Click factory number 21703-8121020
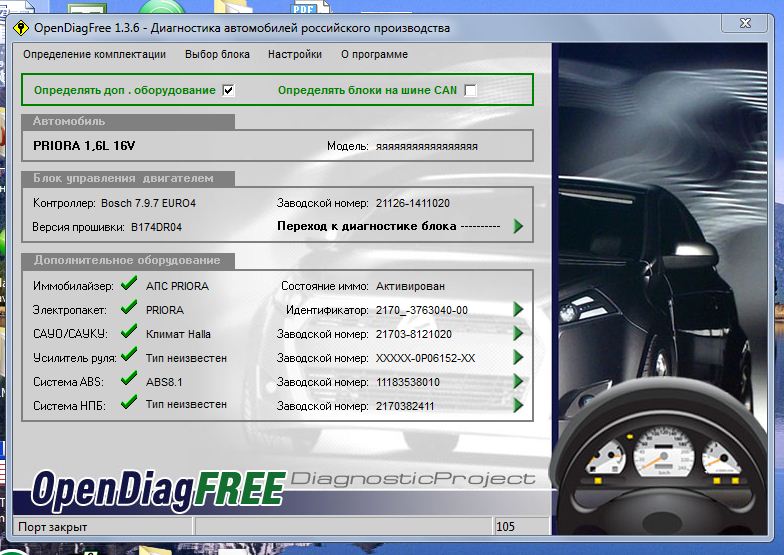Viewport: 784px width, 555px height. [x=414, y=334]
